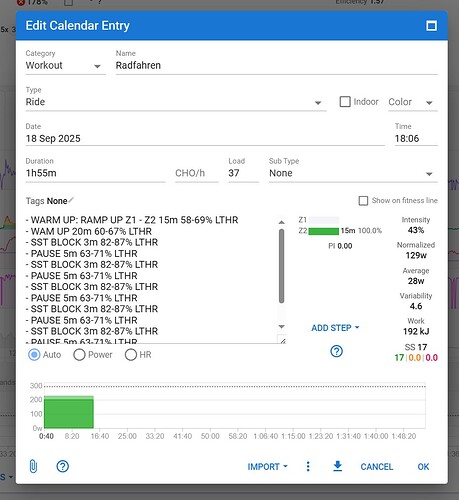The height and width of the screenshot is (500, 459).
Task: Open the Category Workout dropdown
Action: pos(65,65)
